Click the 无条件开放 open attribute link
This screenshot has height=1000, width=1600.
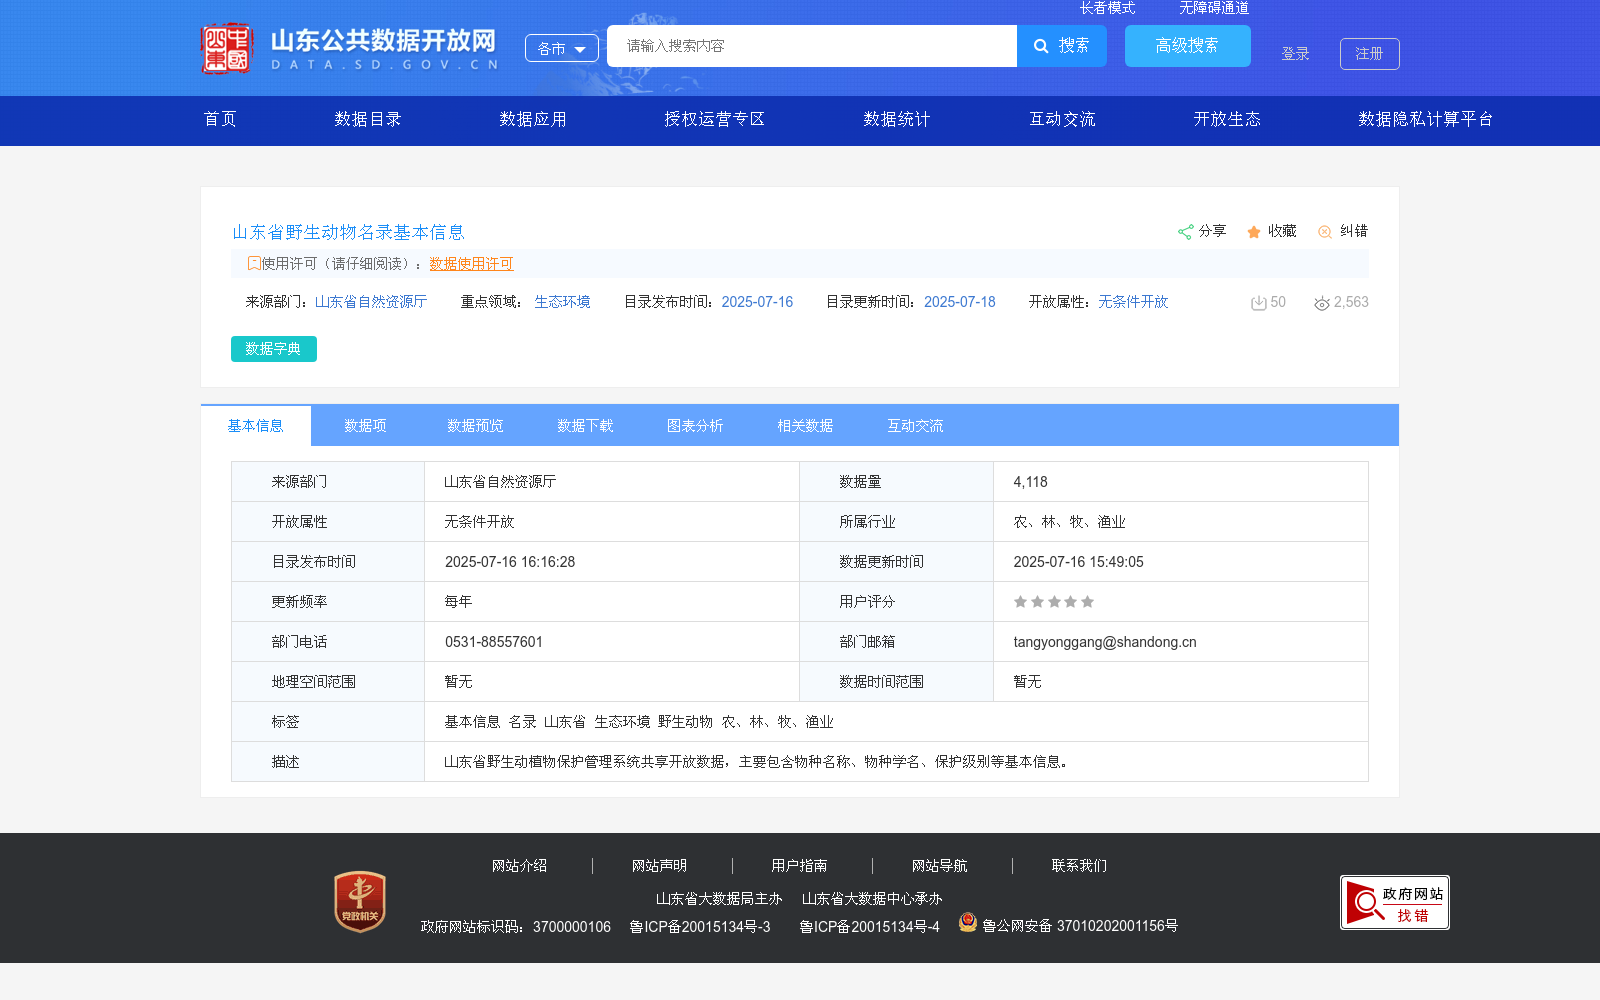click(x=1133, y=302)
